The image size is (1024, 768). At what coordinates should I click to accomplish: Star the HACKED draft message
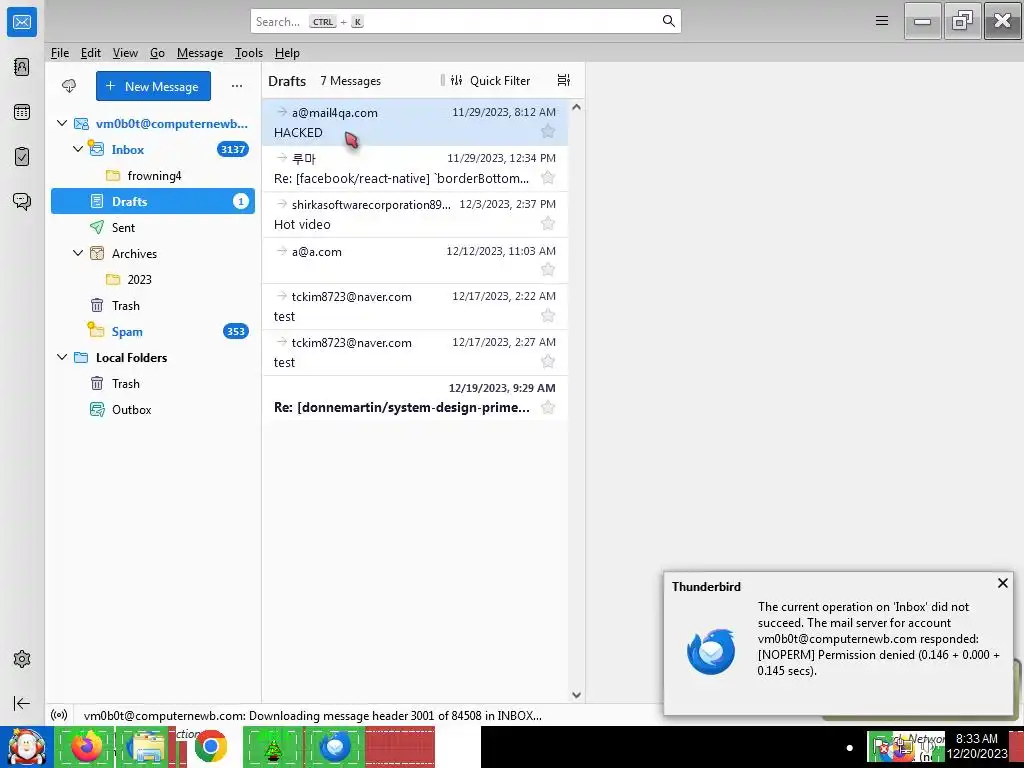click(x=548, y=132)
